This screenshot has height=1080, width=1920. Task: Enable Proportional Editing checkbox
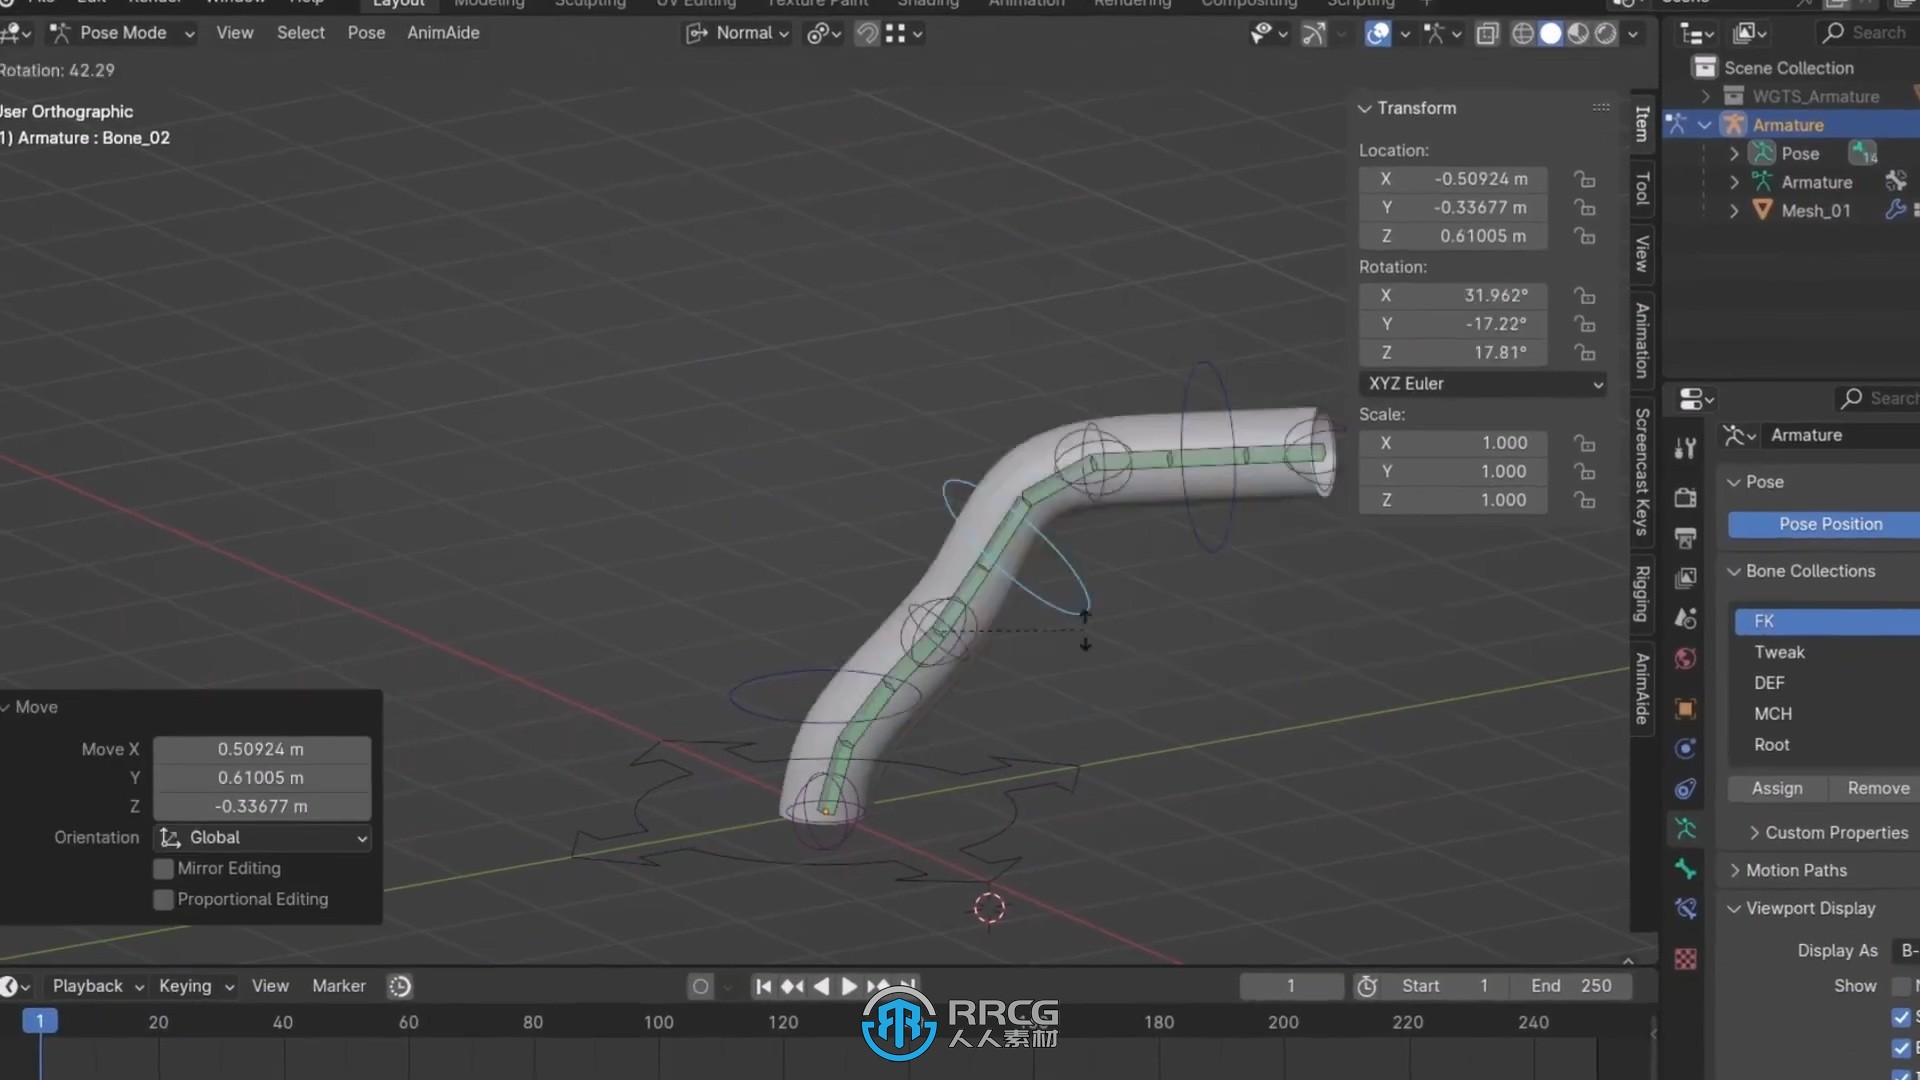pyautogui.click(x=164, y=899)
